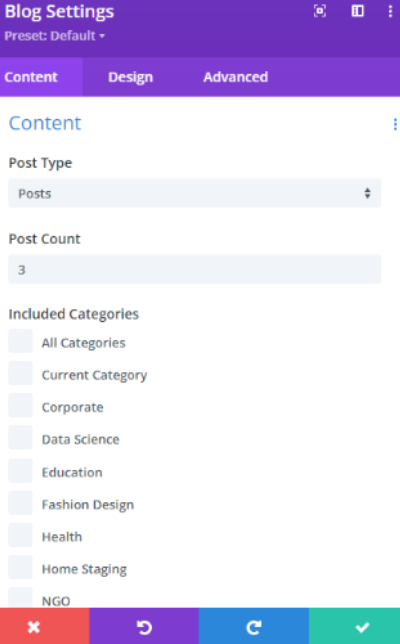Open the Advanced tab
This screenshot has width=400, height=644.
coord(236,77)
